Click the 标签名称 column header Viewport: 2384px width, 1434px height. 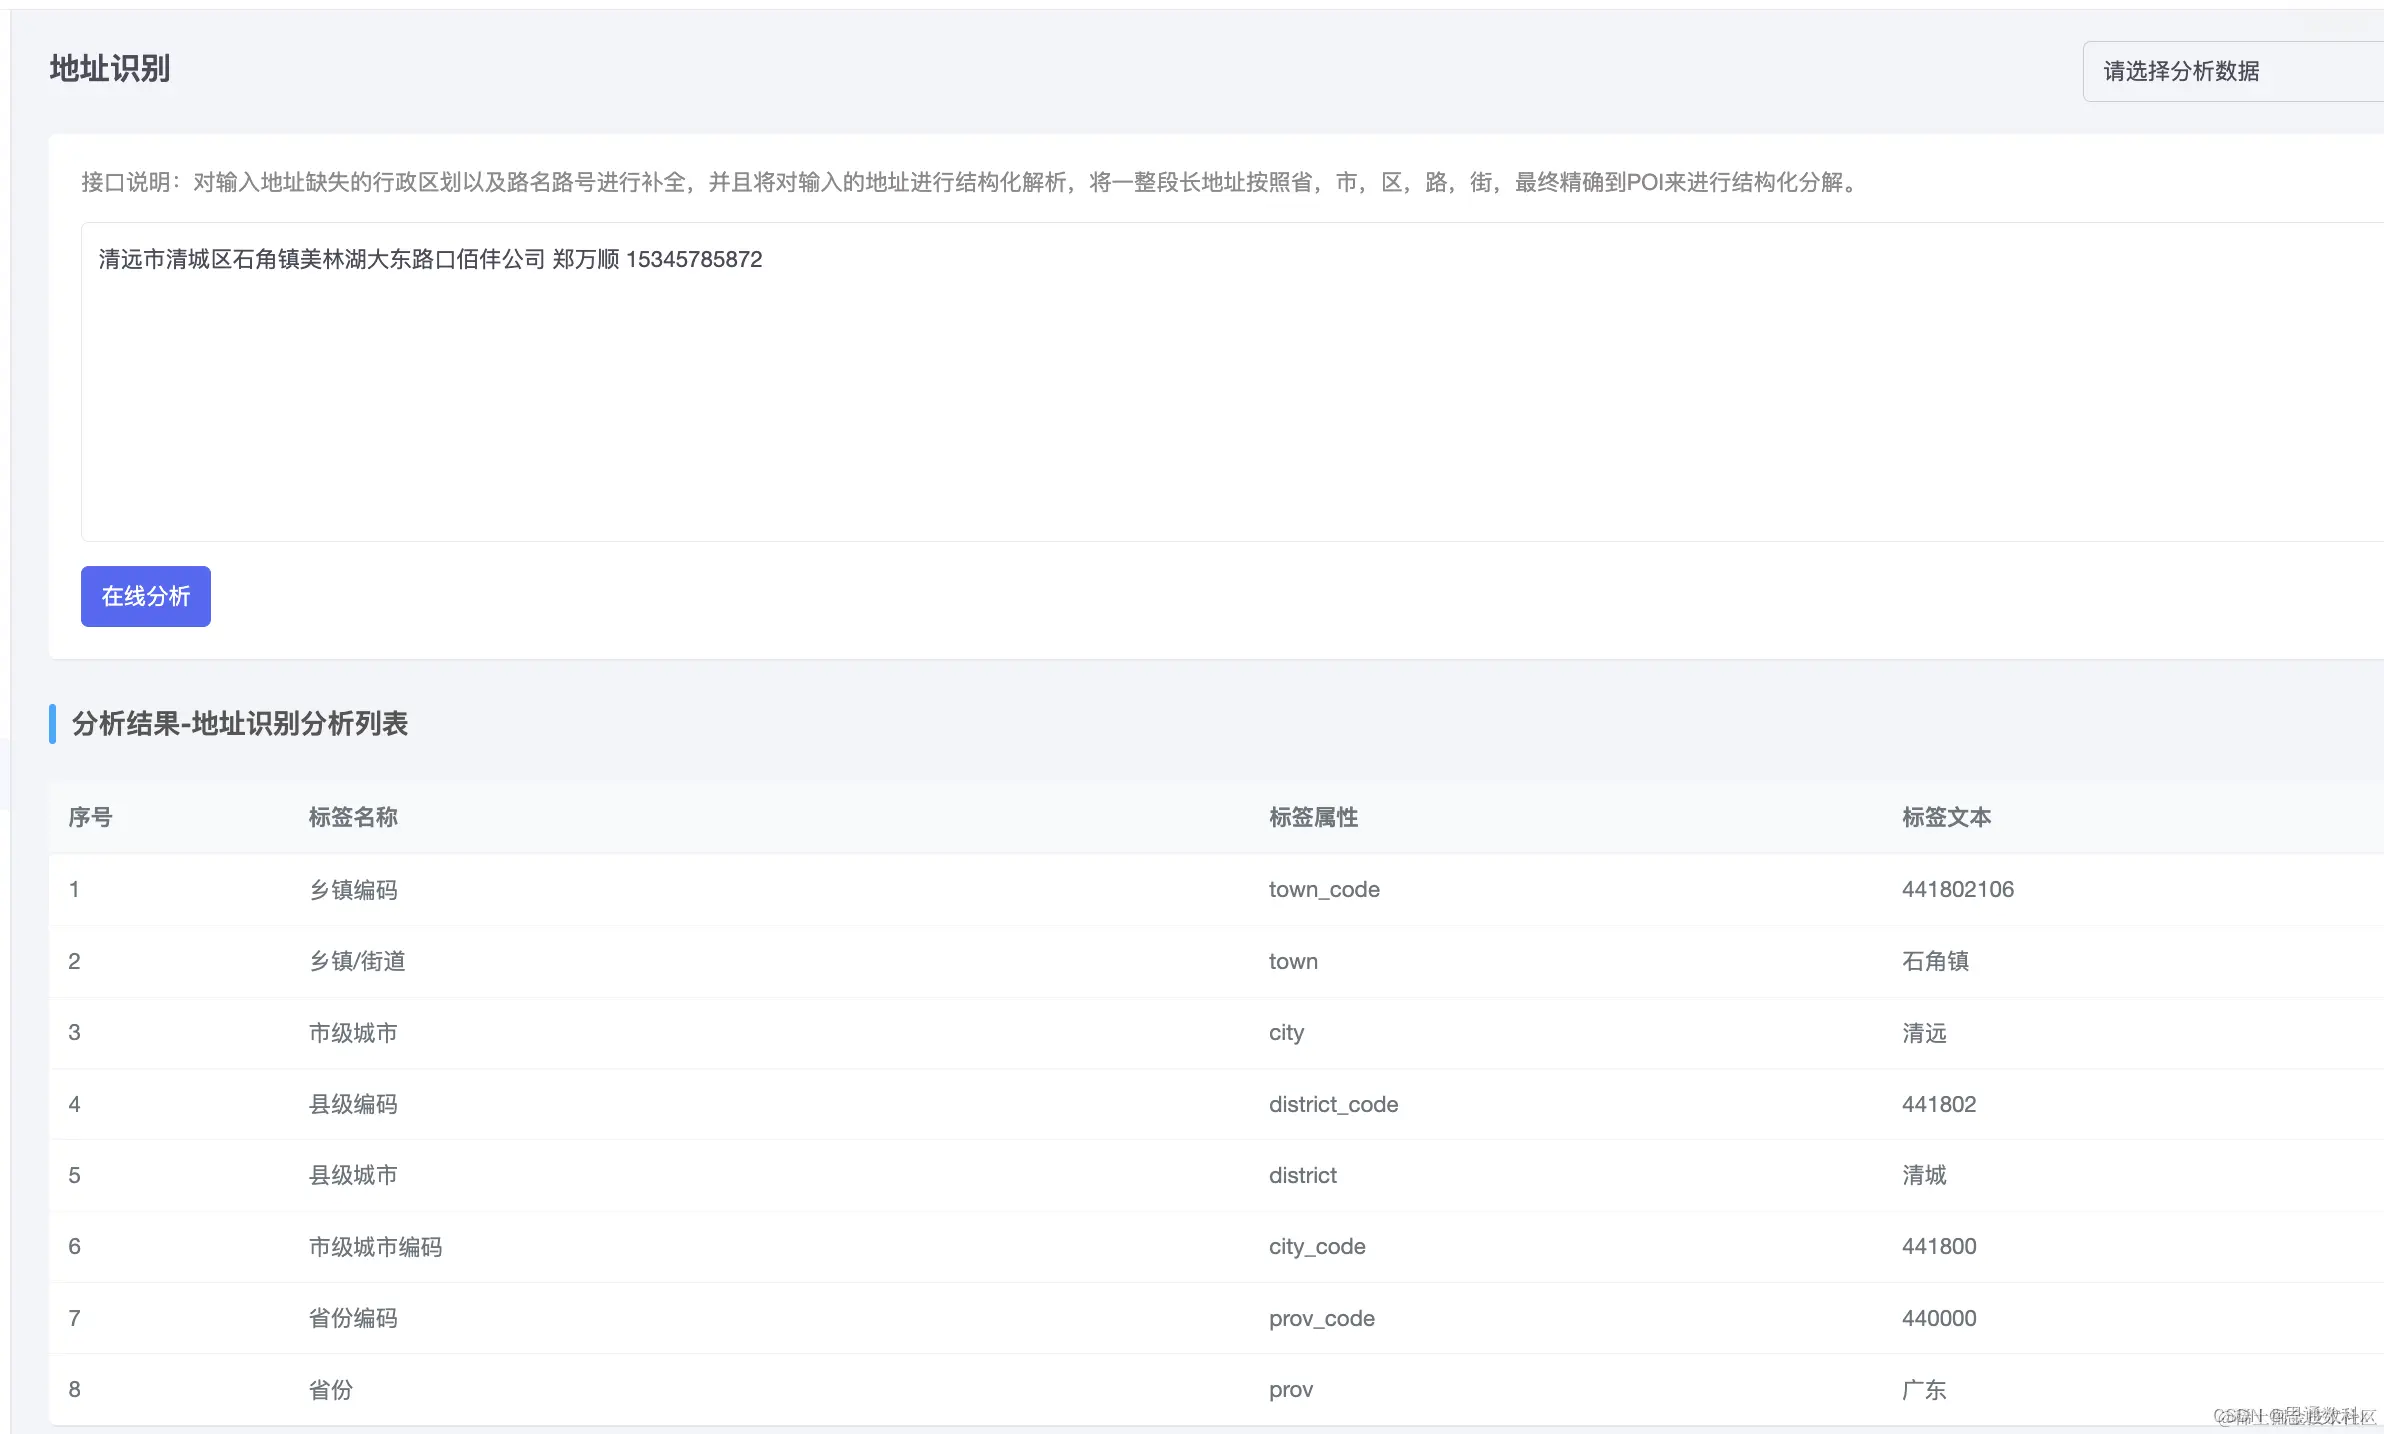[x=353, y=817]
